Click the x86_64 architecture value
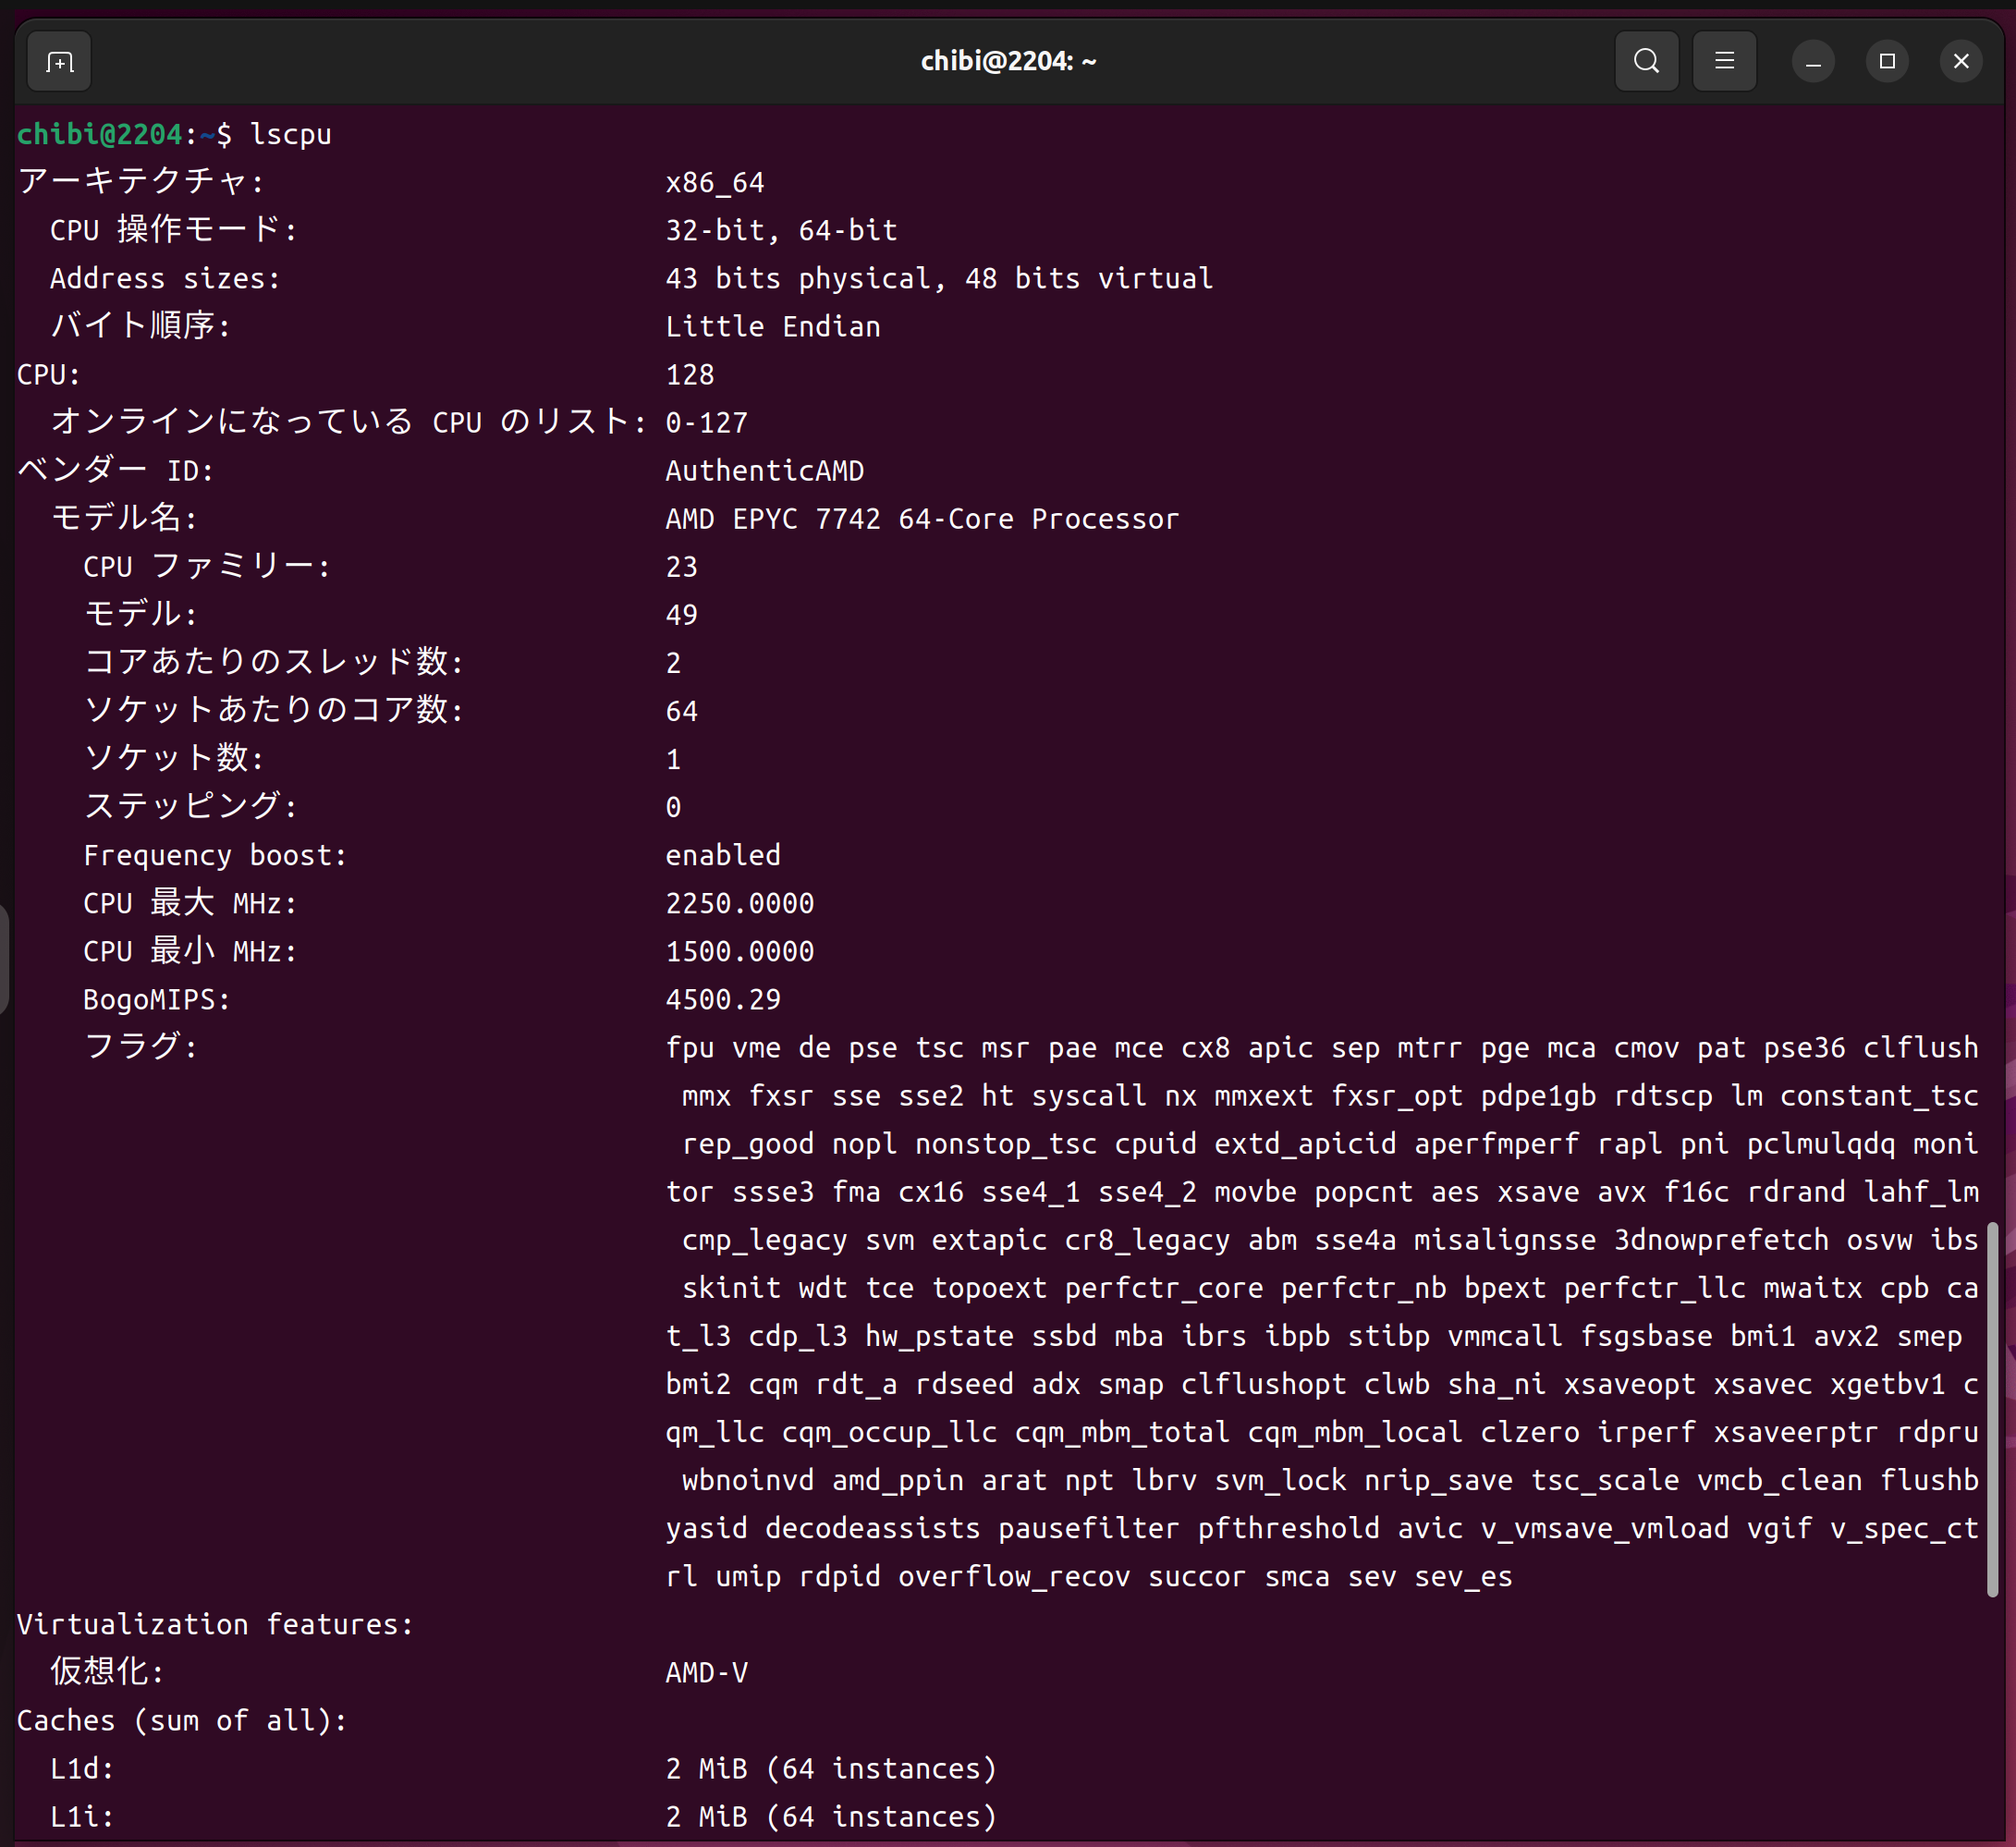 coord(715,183)
